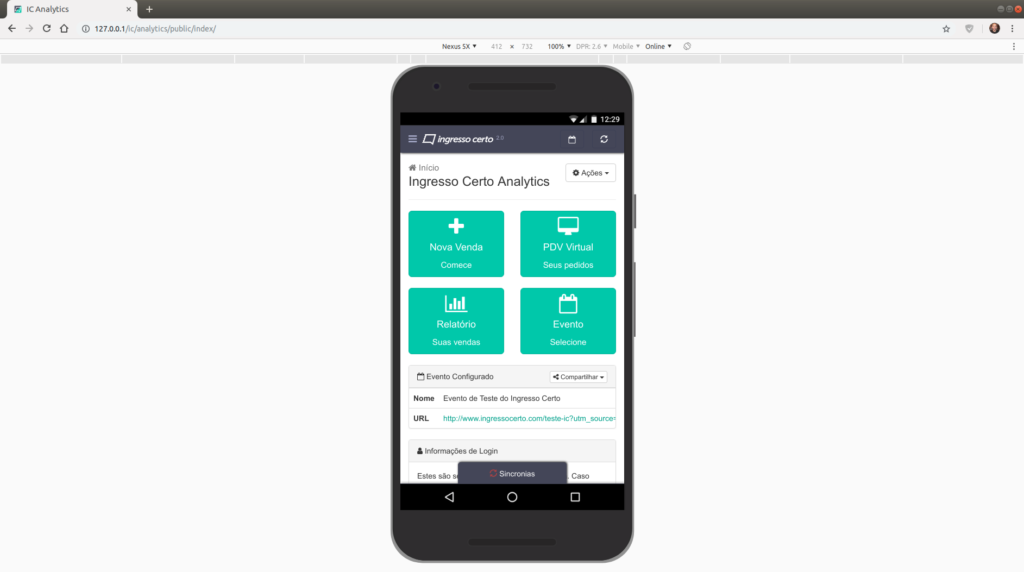Close the IC Analytics tab

coord(128,9)
